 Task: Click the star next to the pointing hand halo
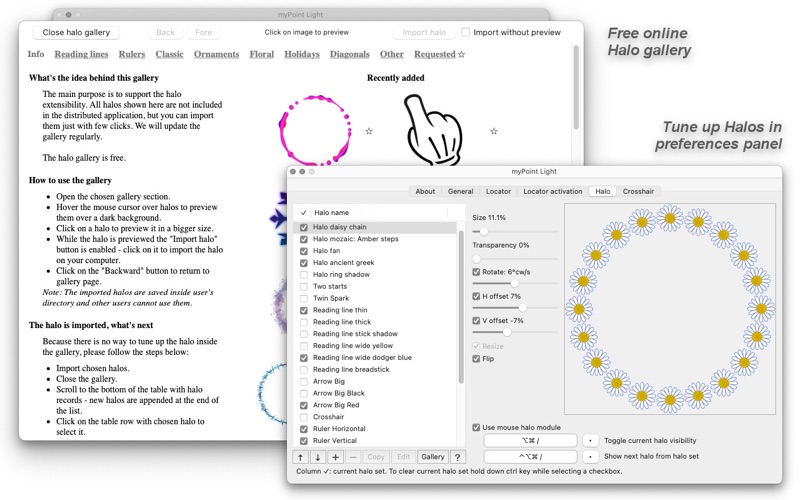[x=493, y=132]
